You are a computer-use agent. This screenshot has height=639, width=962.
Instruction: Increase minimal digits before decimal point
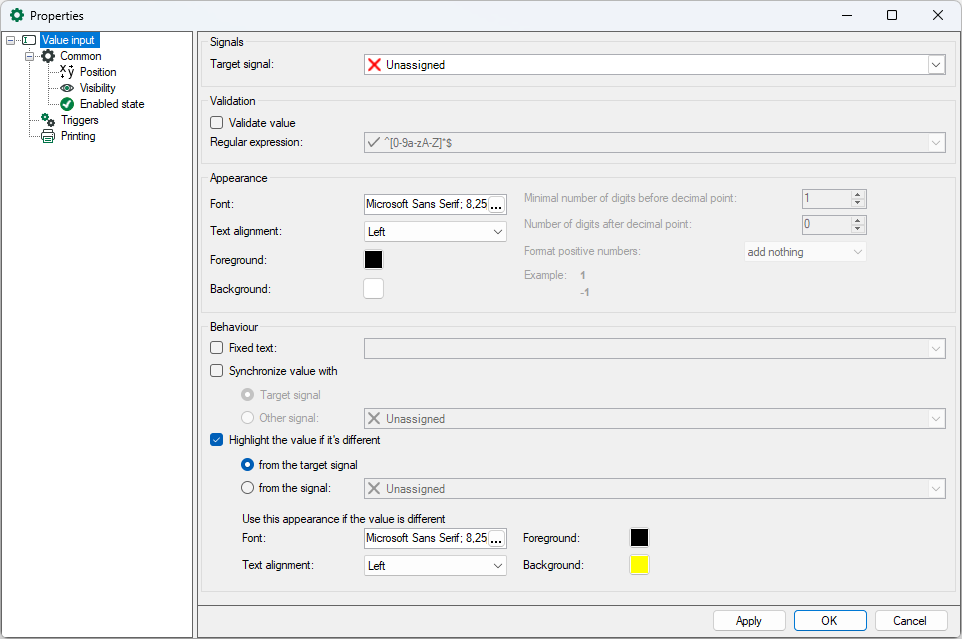click(x=858, y=194)
